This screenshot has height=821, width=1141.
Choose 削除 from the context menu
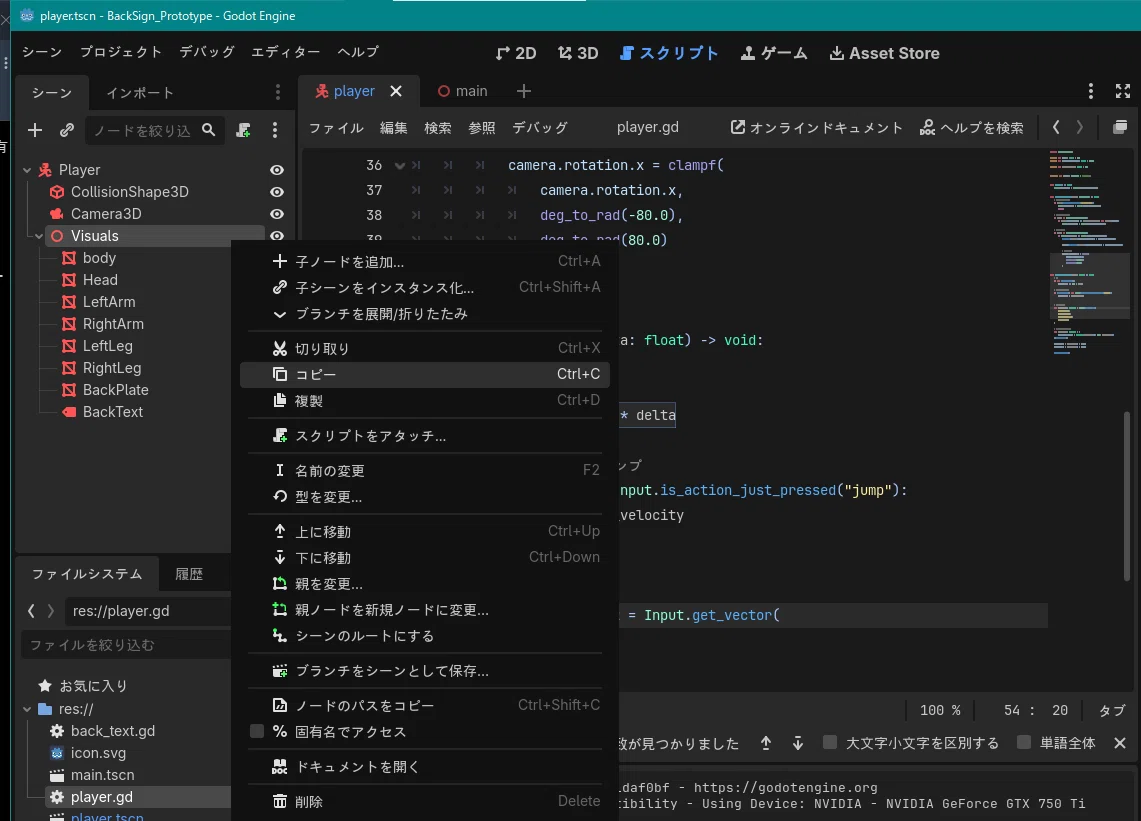[x=426, y=801]
